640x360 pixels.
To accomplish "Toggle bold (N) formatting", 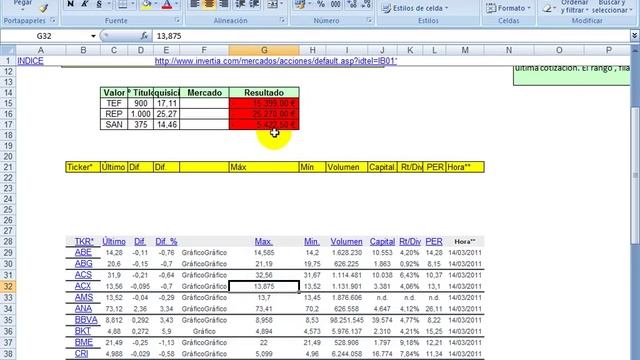I will pos(71,4).
